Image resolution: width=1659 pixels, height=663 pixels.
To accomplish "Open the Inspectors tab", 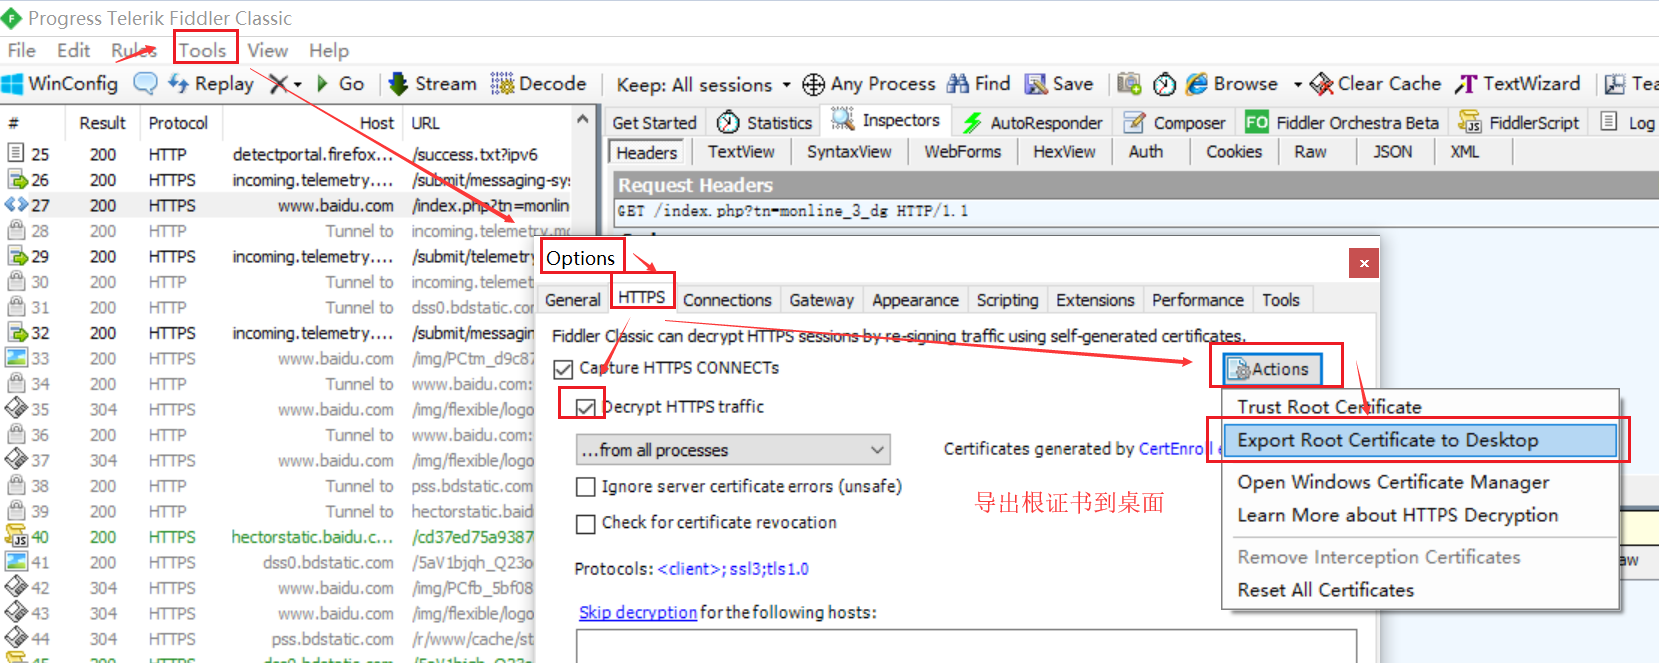I will (x=886, y=121).
